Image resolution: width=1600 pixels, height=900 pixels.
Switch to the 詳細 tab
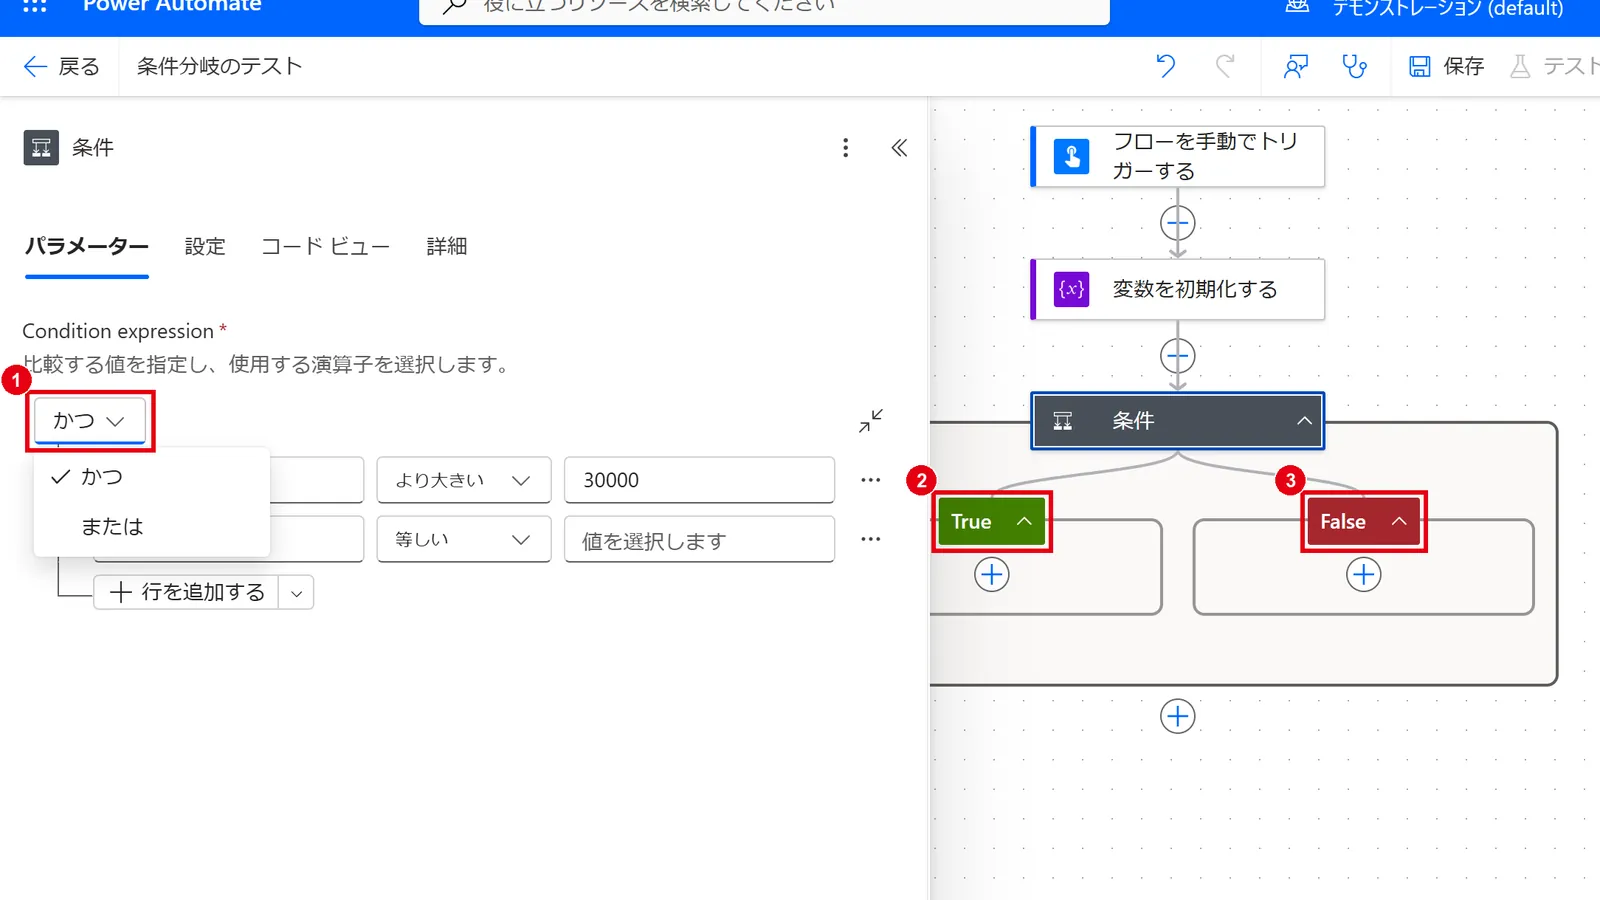click(x=447, y=247)
